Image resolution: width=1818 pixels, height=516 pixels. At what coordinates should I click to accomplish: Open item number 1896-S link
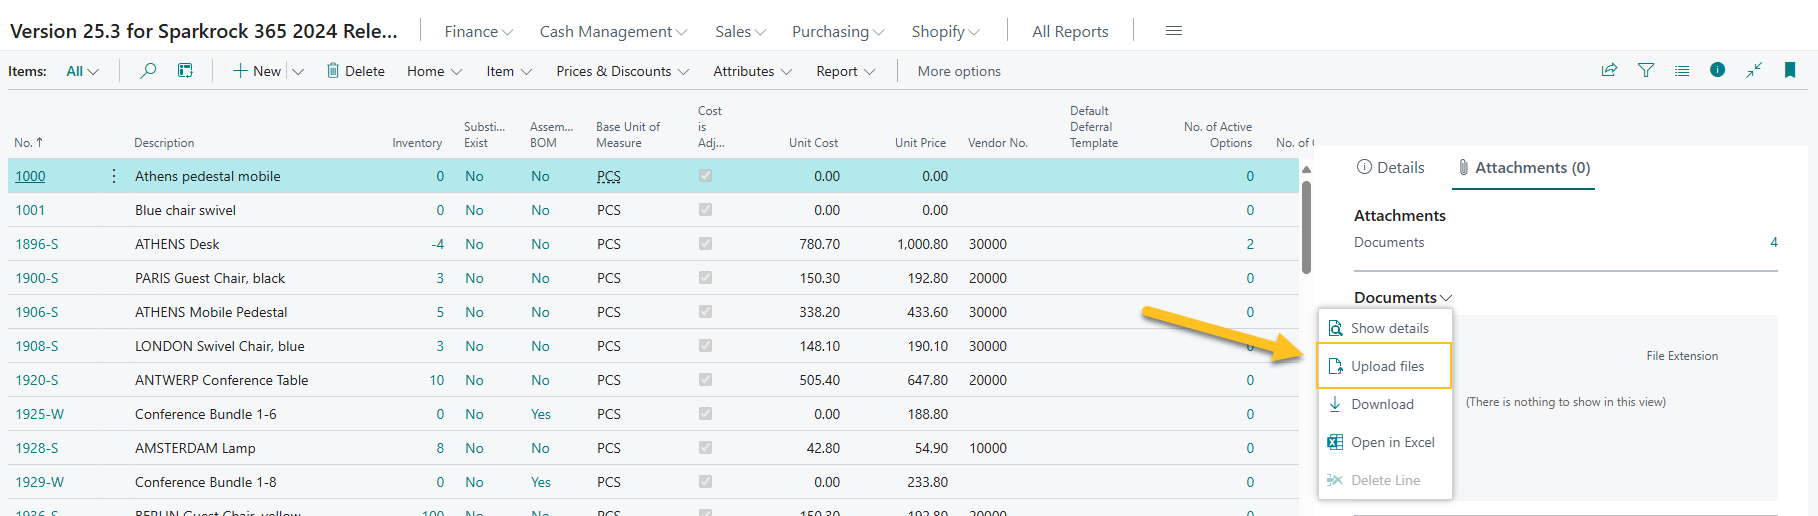point(37,244)
